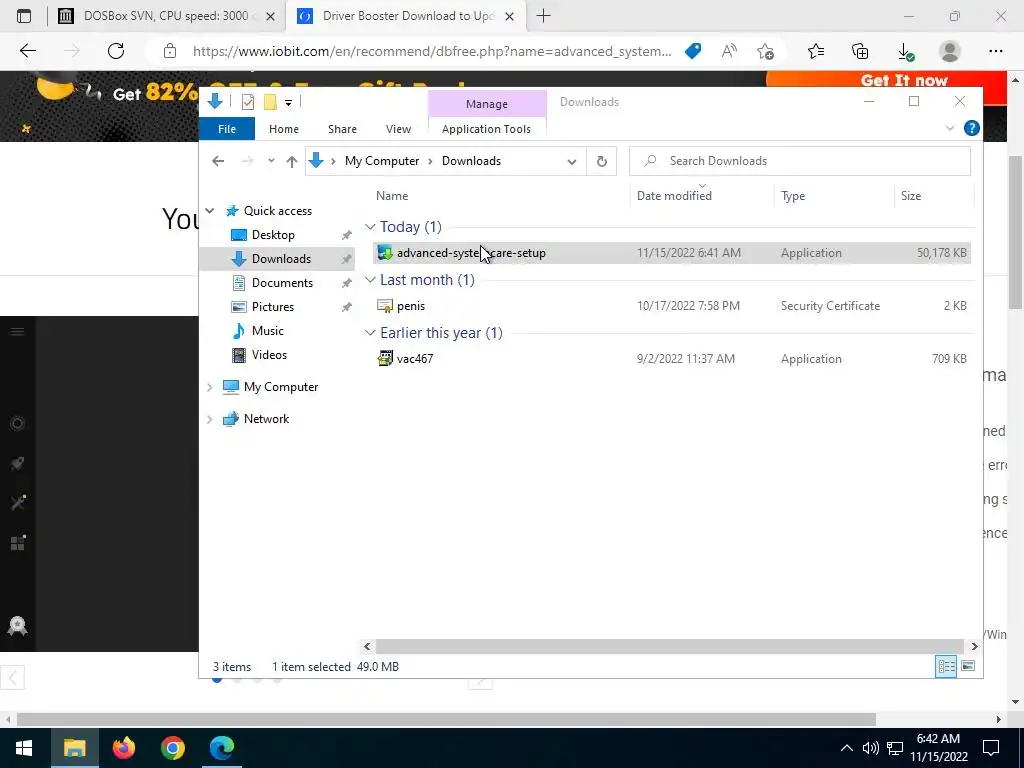The image size is (1024, 768).
Task: Select Downloads in the navigation pane
Action: click(281, 259)
